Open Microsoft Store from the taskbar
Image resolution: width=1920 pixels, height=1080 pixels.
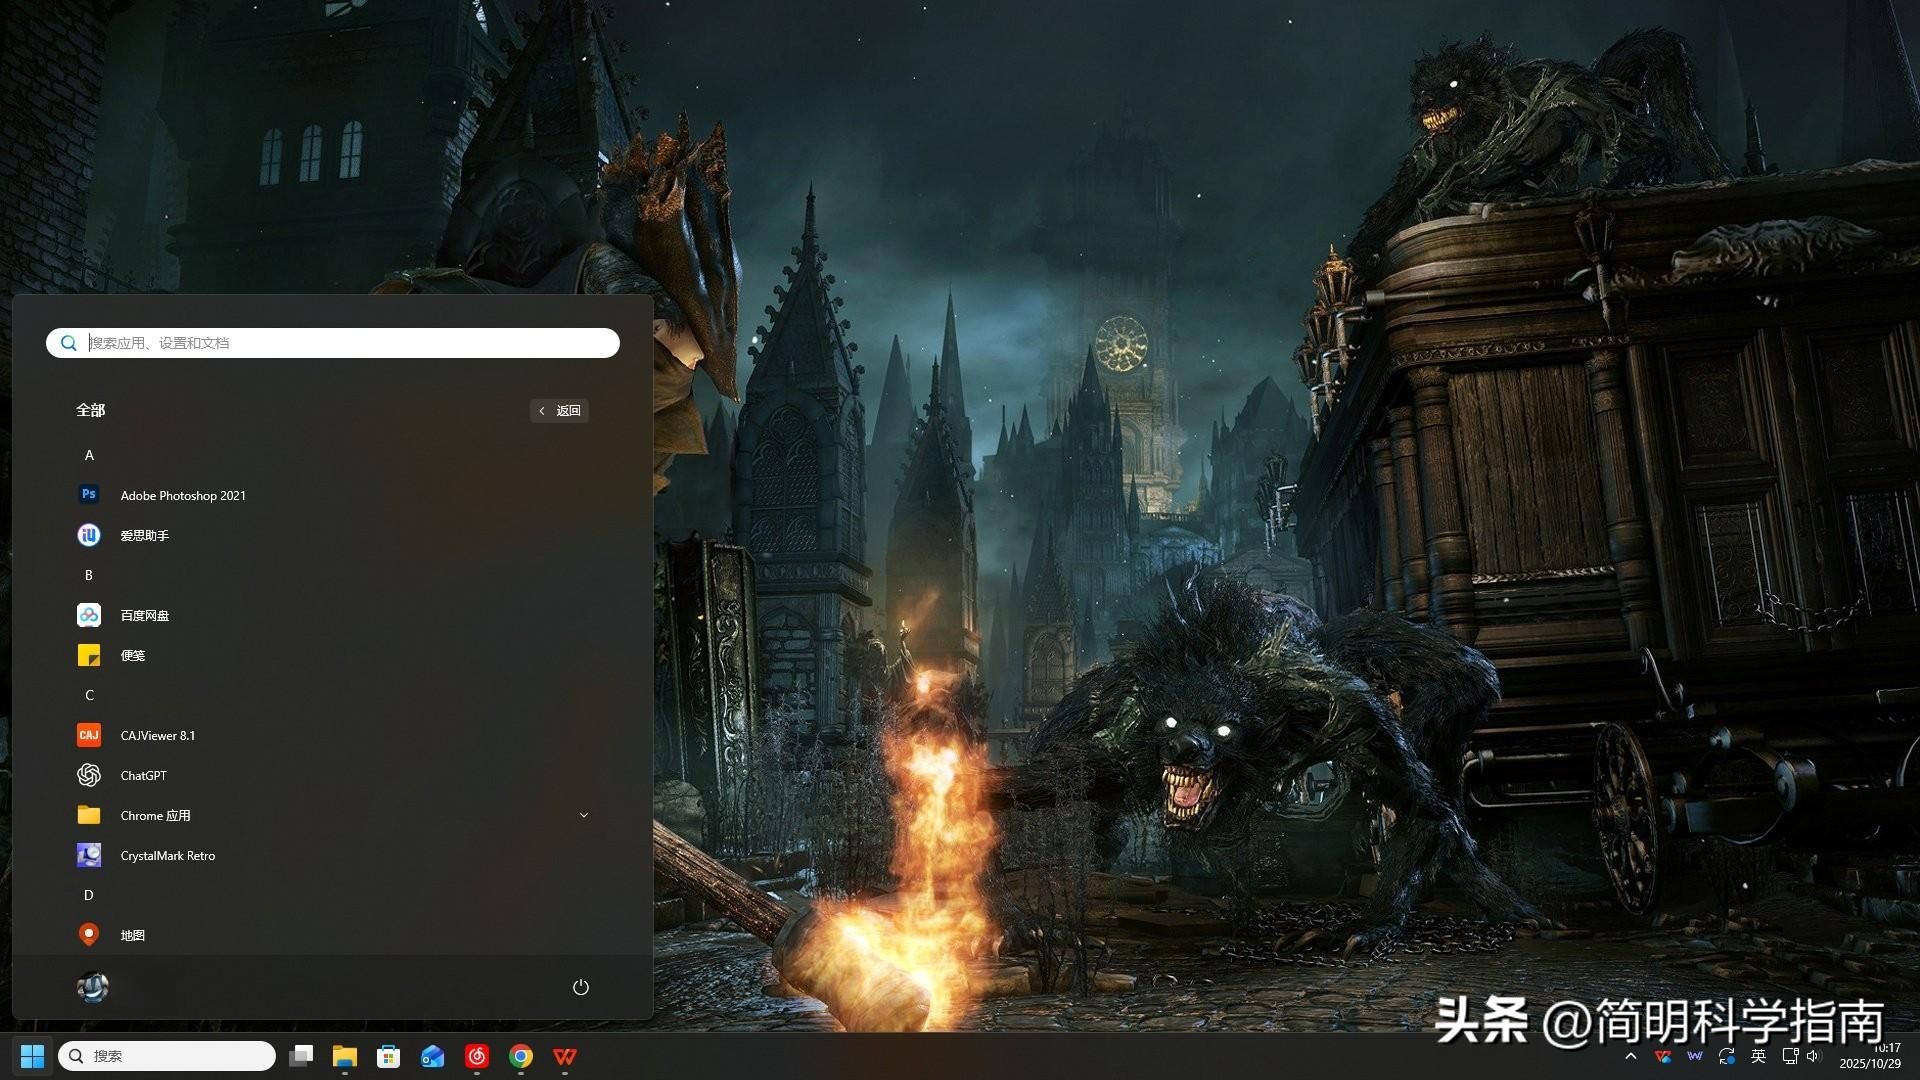[388, 1055]
